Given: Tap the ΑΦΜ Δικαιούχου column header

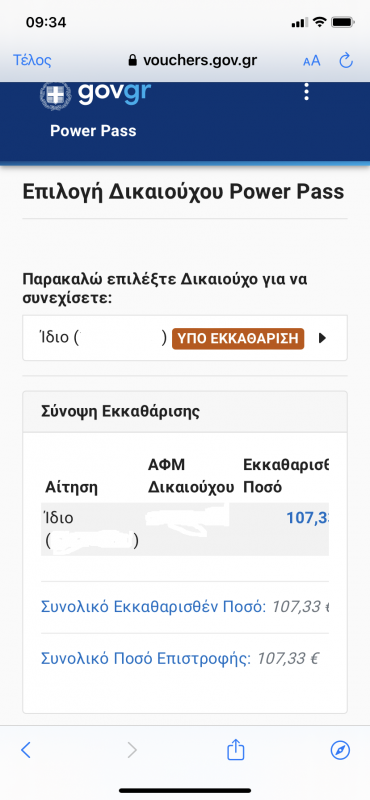Looking at the screenshot, I should click(x=190, y=476).
